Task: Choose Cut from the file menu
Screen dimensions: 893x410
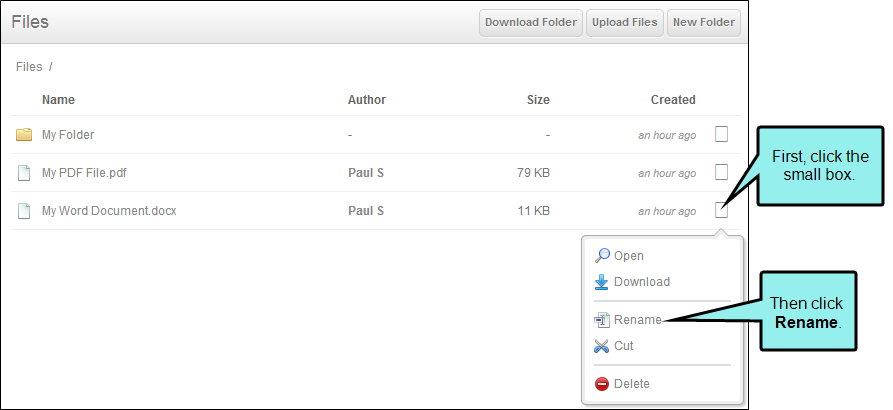Action: click(624, 346)
